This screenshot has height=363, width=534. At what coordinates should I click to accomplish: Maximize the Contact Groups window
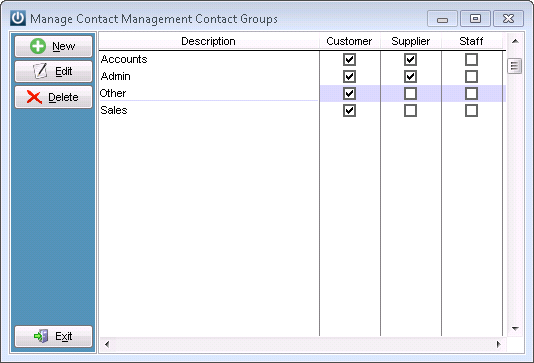pyautogui.click(x=475, y=18)
